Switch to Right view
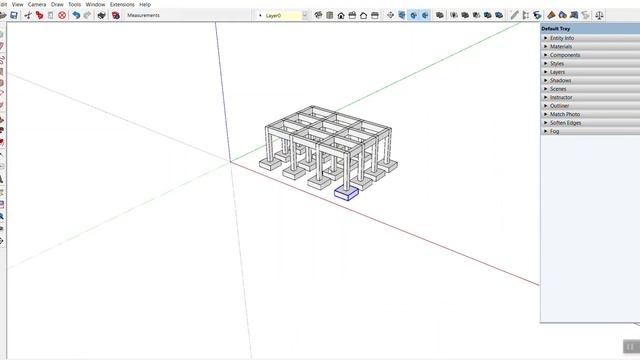The image size is (640, 360). (x=352, y=16)
